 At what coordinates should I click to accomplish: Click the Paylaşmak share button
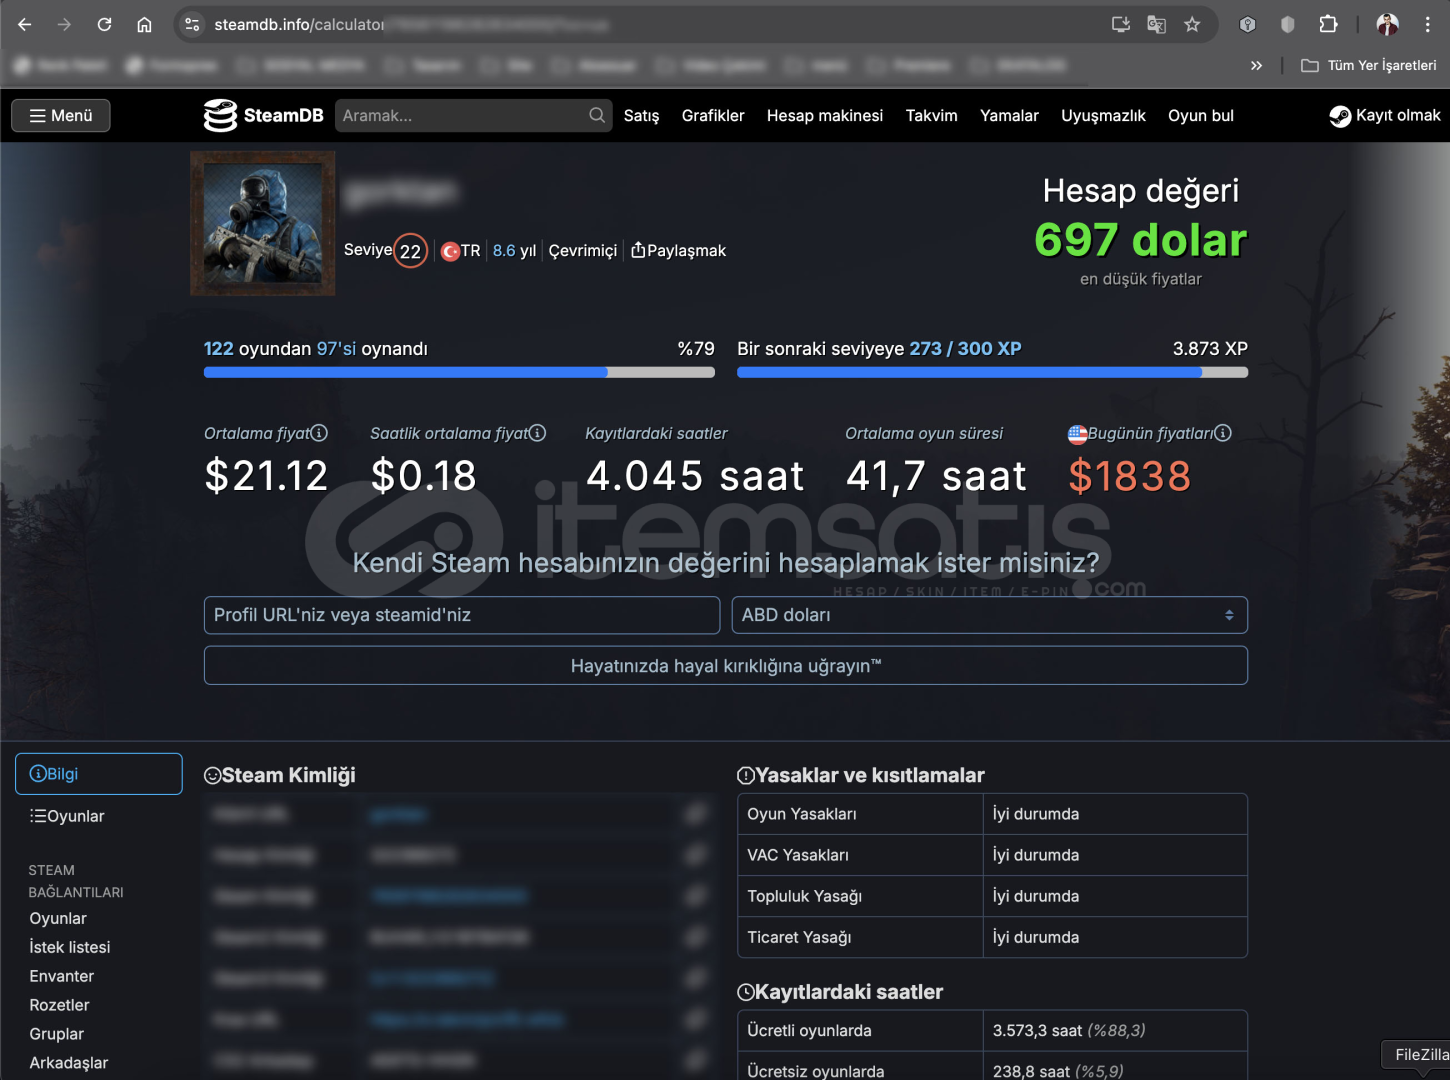(x=678, y=250)
